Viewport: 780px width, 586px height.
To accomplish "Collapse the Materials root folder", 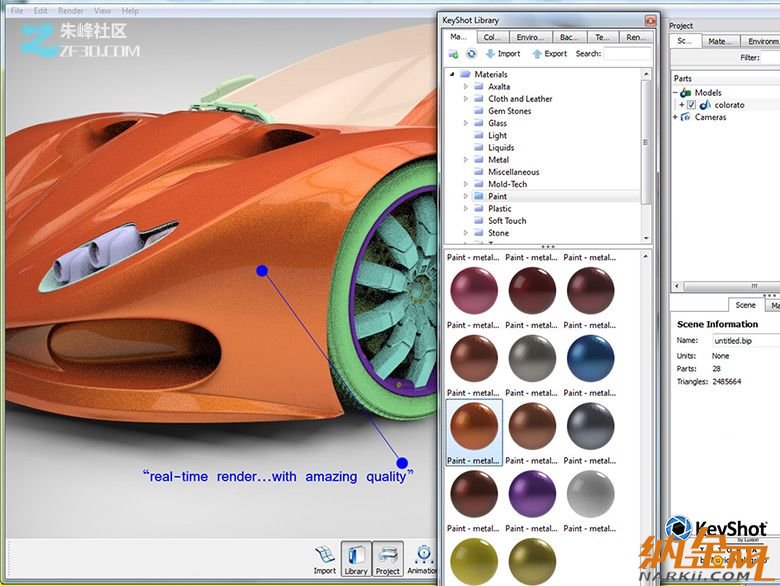I will tap(452, 74).
